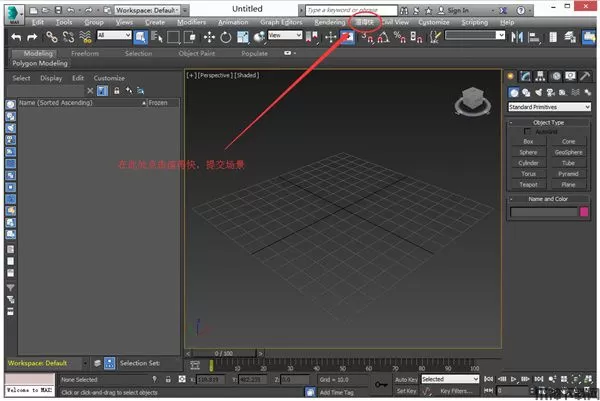
Task: Click the magenta object color swatch
Action: [x=585, y=211]
